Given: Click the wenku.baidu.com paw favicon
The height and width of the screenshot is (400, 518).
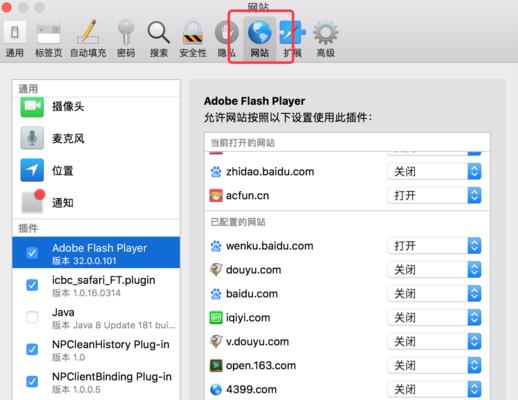Looking at the screenshot, I should [x=216, y=246].
